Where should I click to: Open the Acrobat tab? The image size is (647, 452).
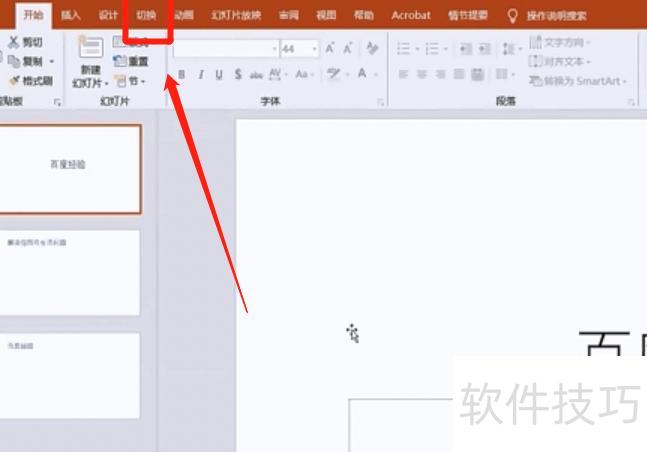(411, 15)
